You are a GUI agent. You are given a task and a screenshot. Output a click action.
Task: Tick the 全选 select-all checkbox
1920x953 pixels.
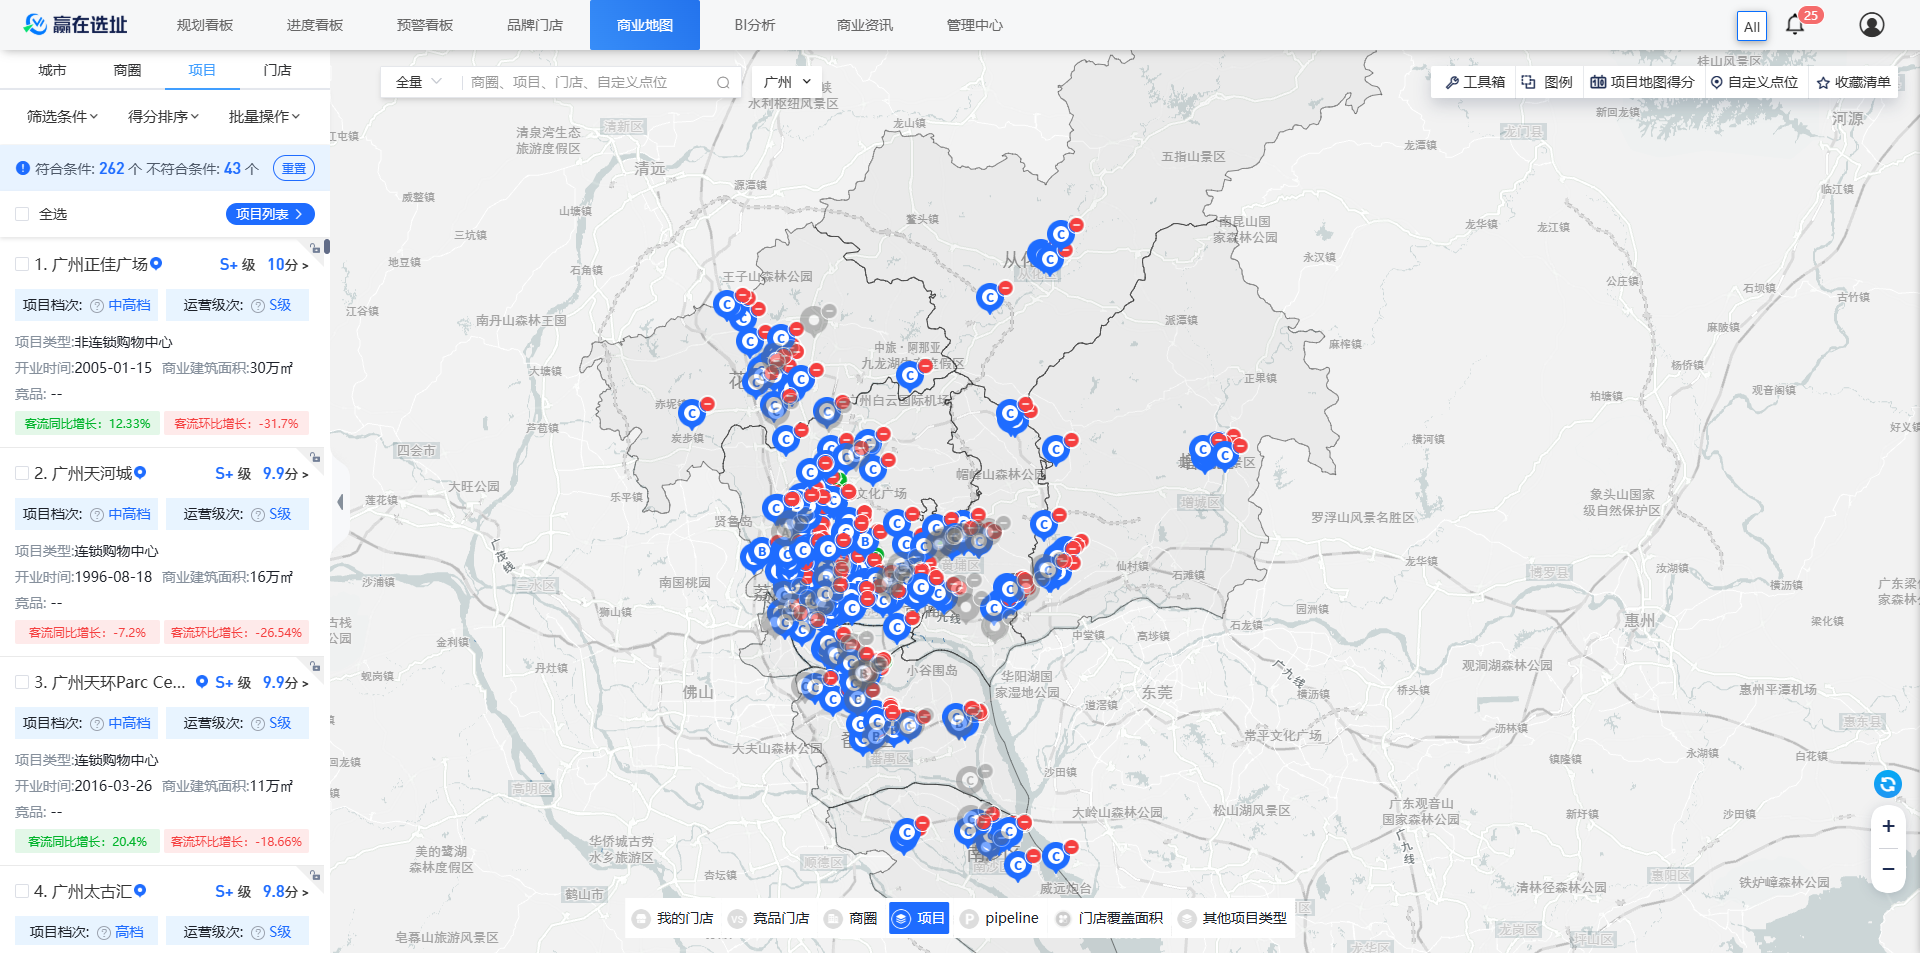[x=22, y=214]
